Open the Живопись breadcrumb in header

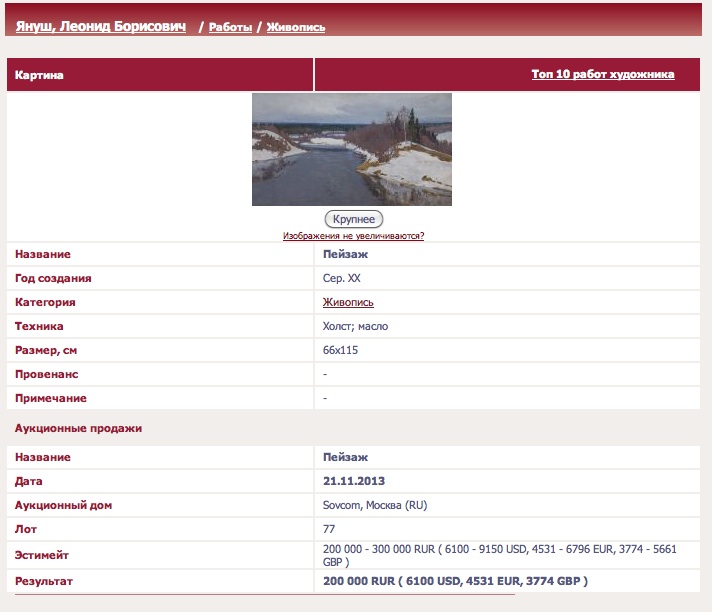pos(296,27)
